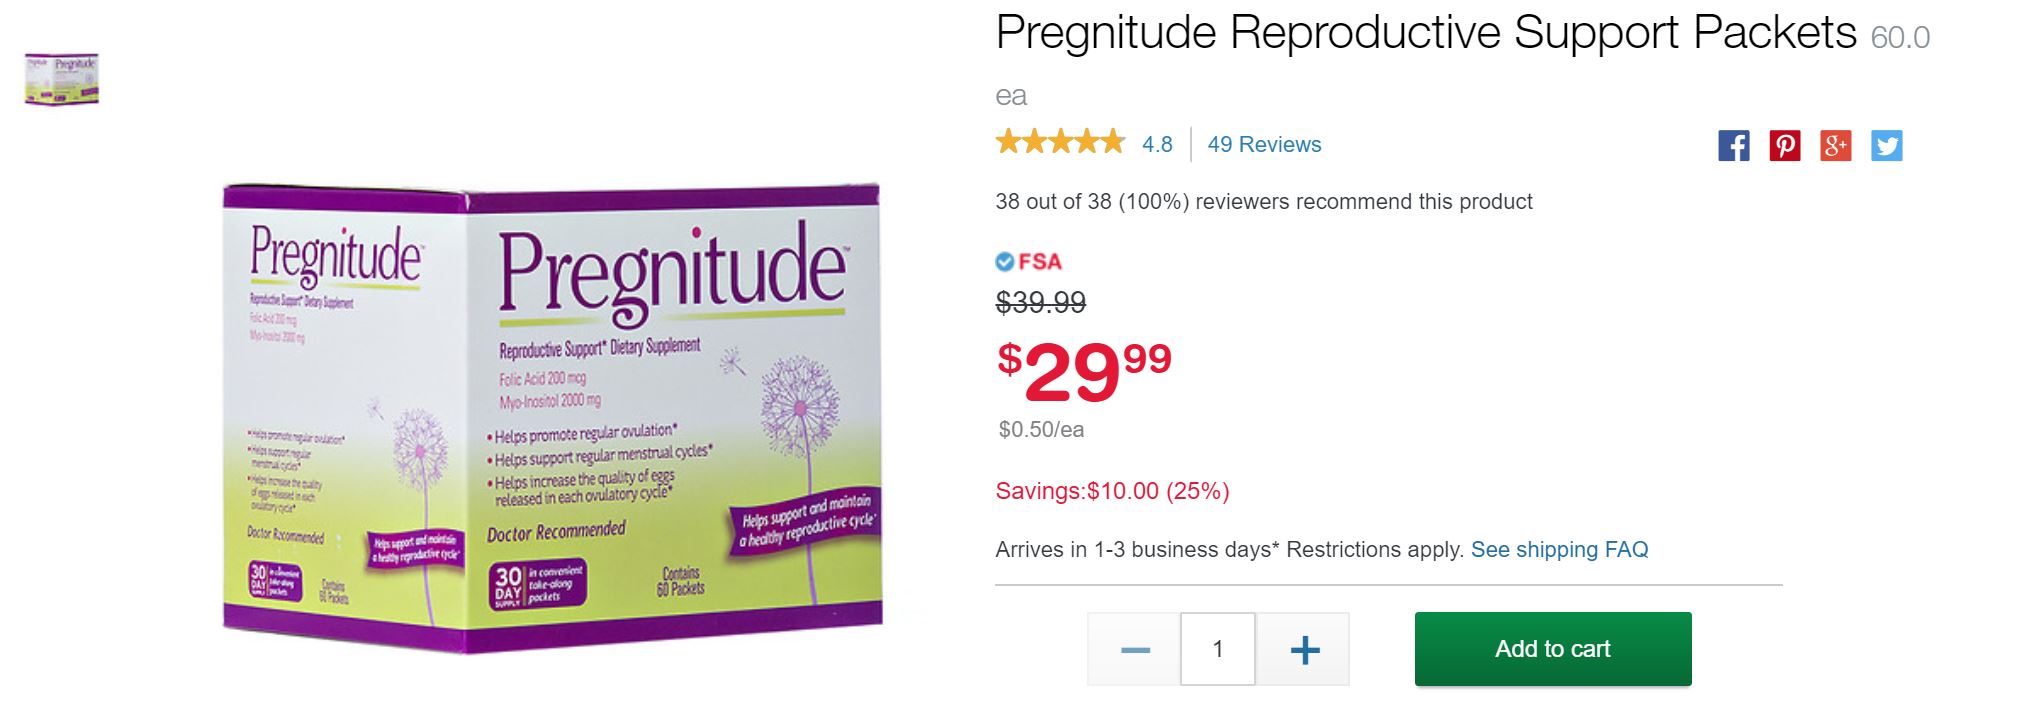Open the See shipping FAQ link
The image size is (2033, 717).
1559,550
